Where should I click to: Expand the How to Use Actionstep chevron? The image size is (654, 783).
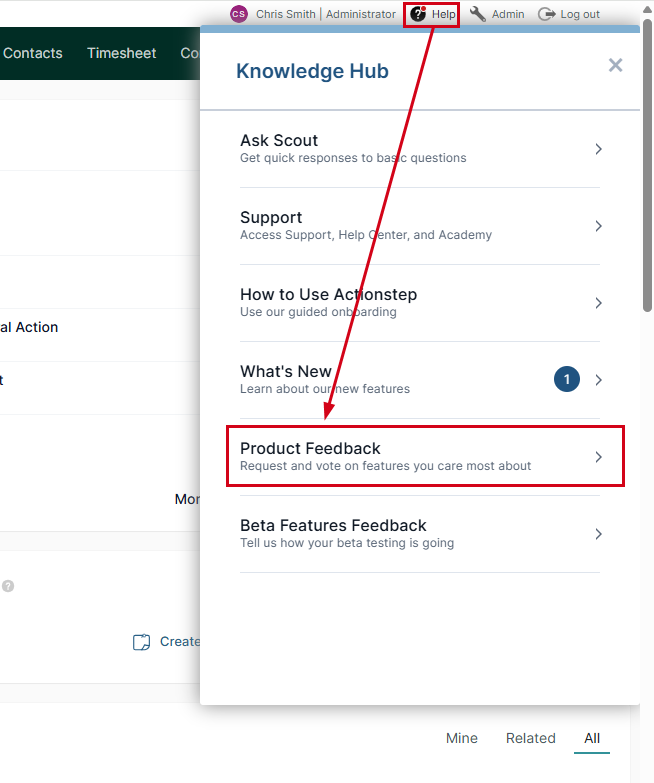tap(598, 303)
